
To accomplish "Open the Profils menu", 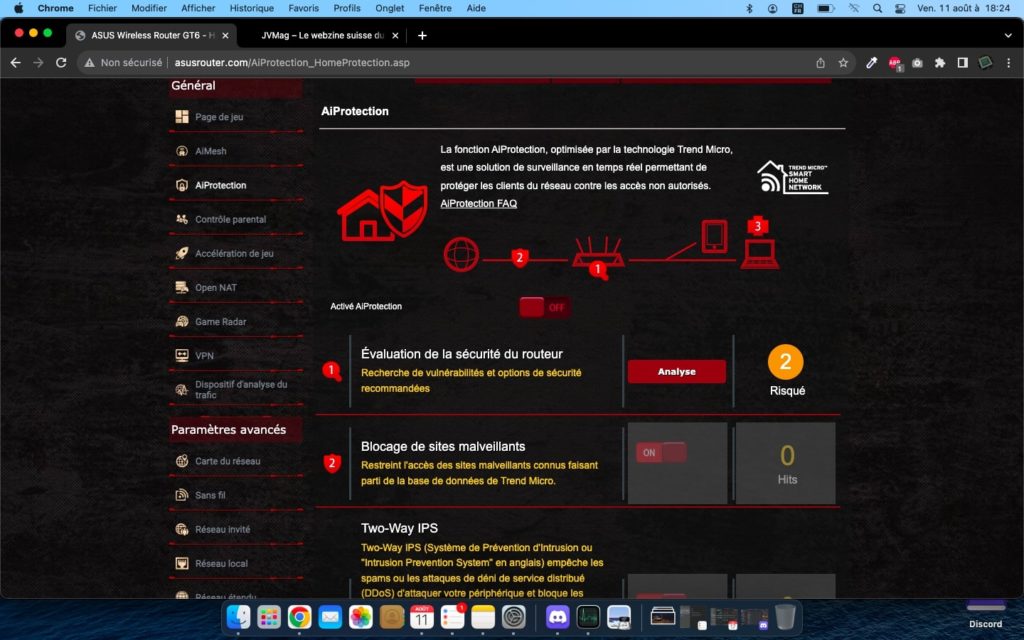I will [x=347, y=8].
